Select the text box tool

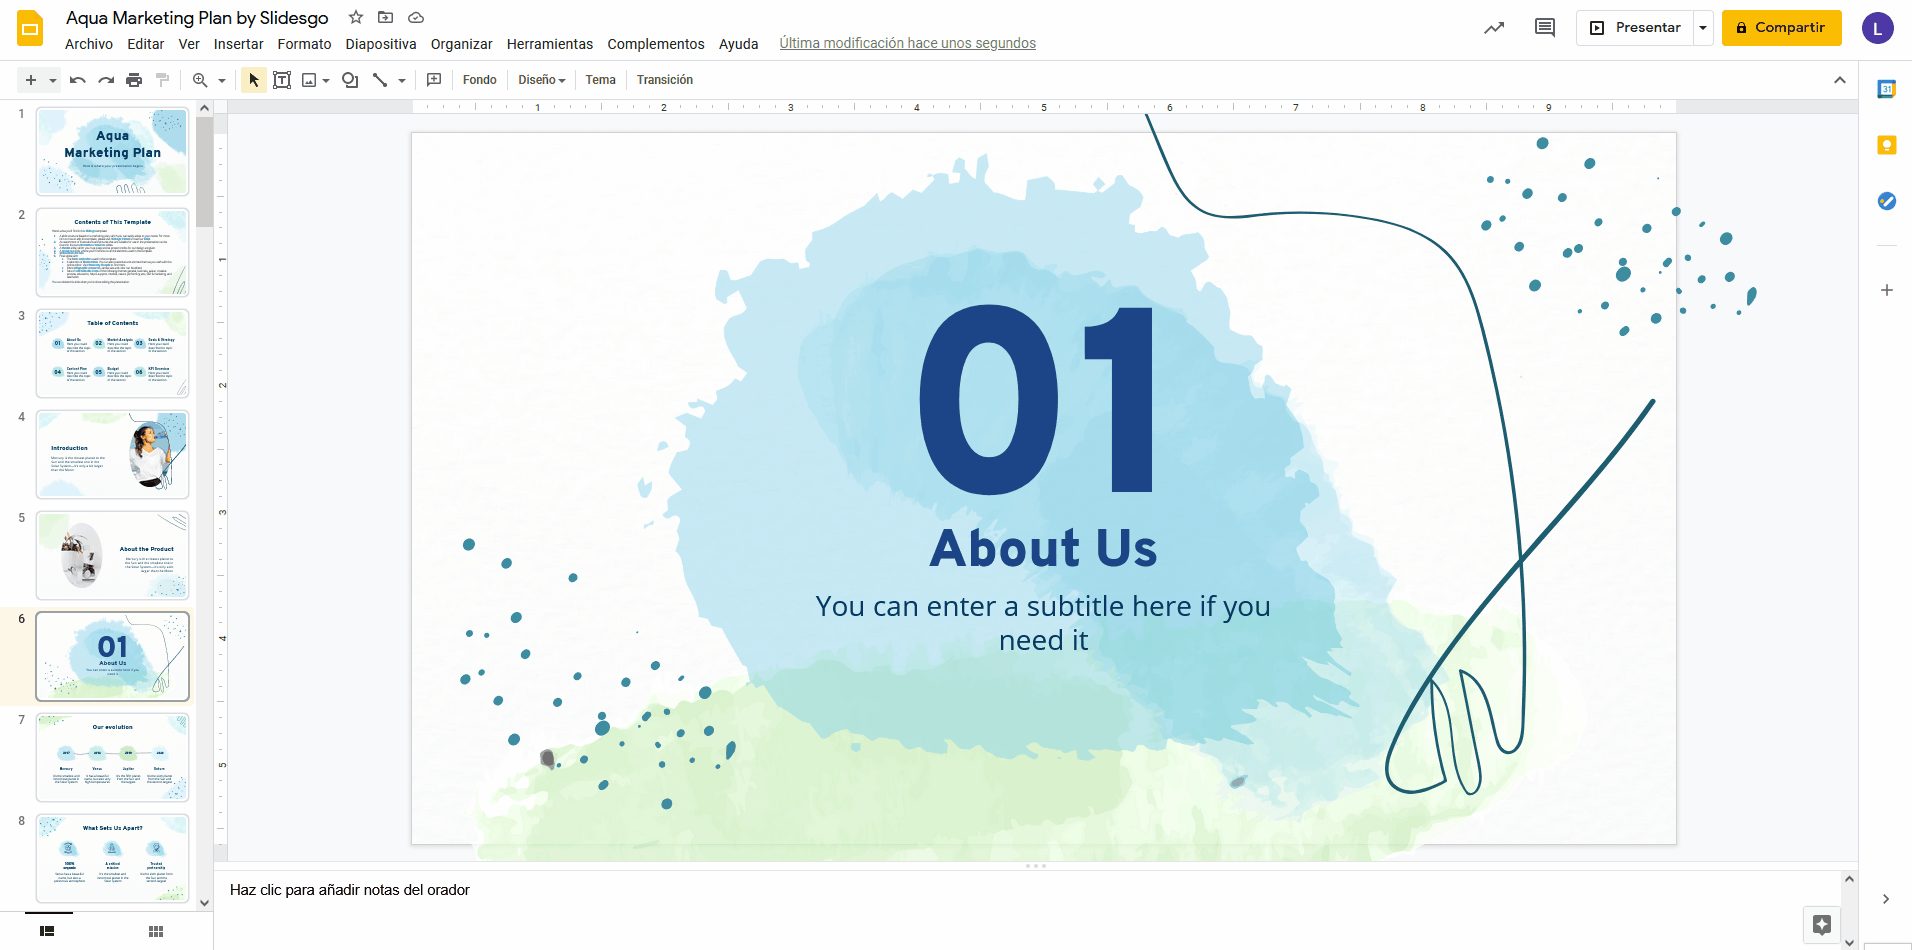(x=282, y=80)
